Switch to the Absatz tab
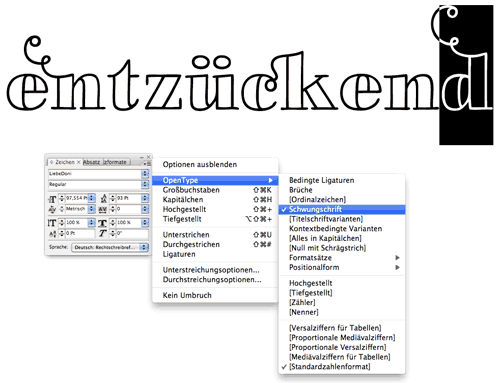Screen dimensions: 500x383 pyautogui.click(x=91, y=162)
